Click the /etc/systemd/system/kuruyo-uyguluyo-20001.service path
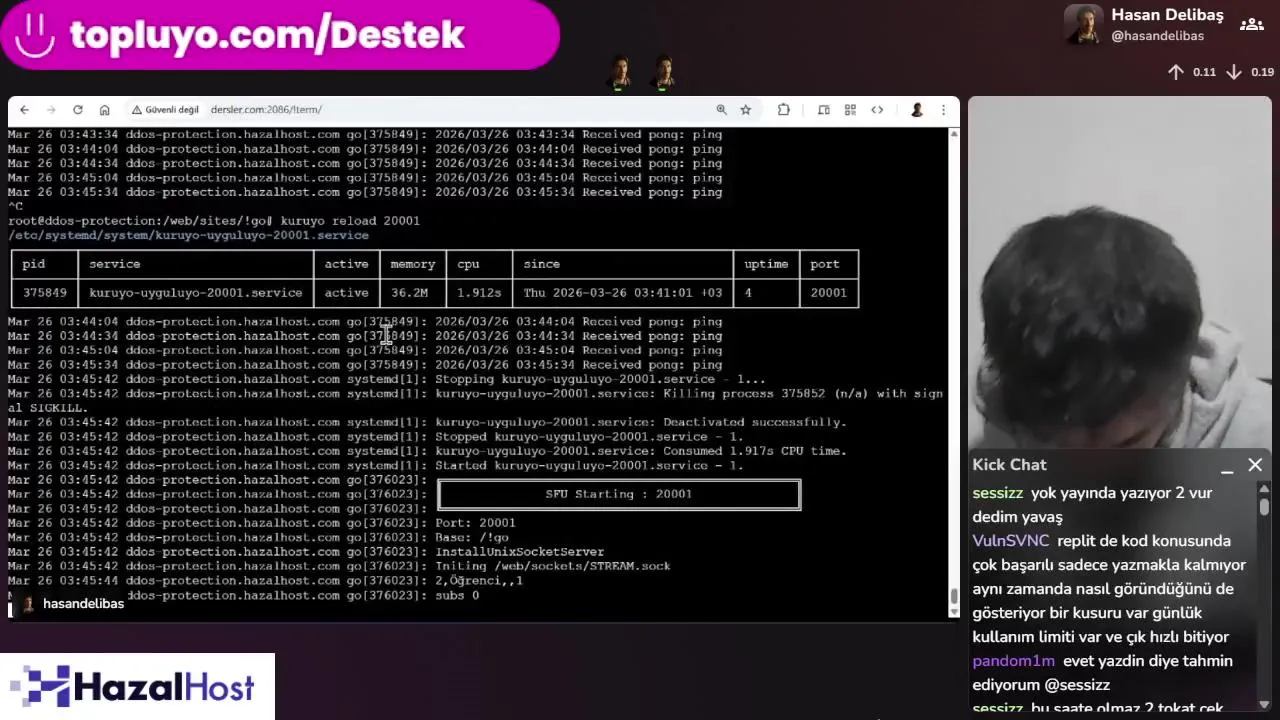The width and height of the screenshot is (1280, 720). pyautogui.click(x=188, y=235)
